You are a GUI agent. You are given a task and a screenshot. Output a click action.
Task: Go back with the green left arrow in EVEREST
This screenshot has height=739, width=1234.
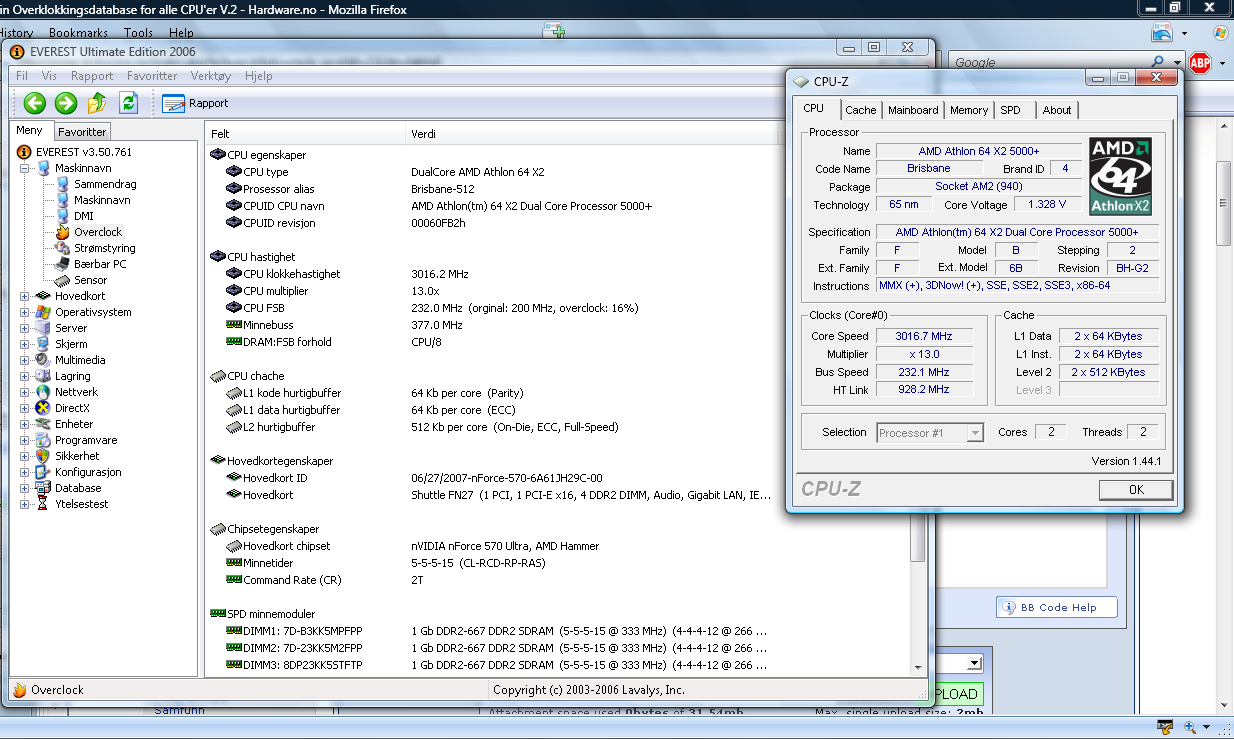(x=35, y=102)
